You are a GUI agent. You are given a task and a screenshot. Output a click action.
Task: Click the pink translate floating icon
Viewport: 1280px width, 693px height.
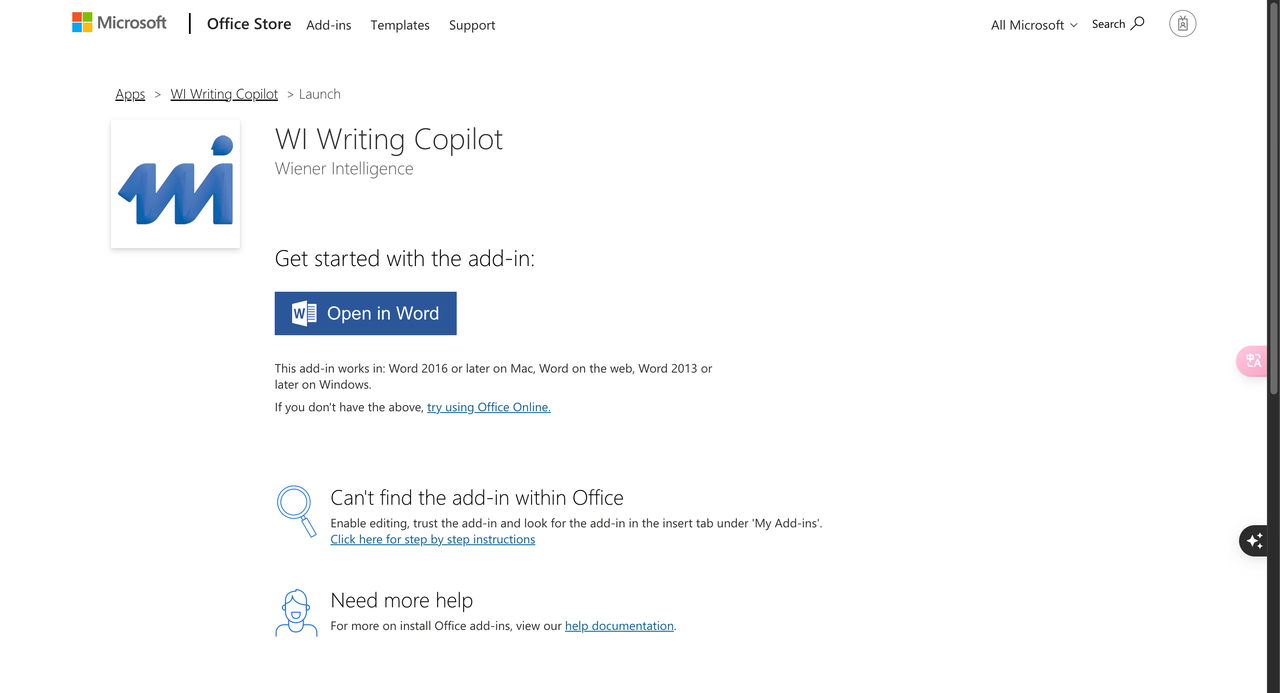(1253, 361)
